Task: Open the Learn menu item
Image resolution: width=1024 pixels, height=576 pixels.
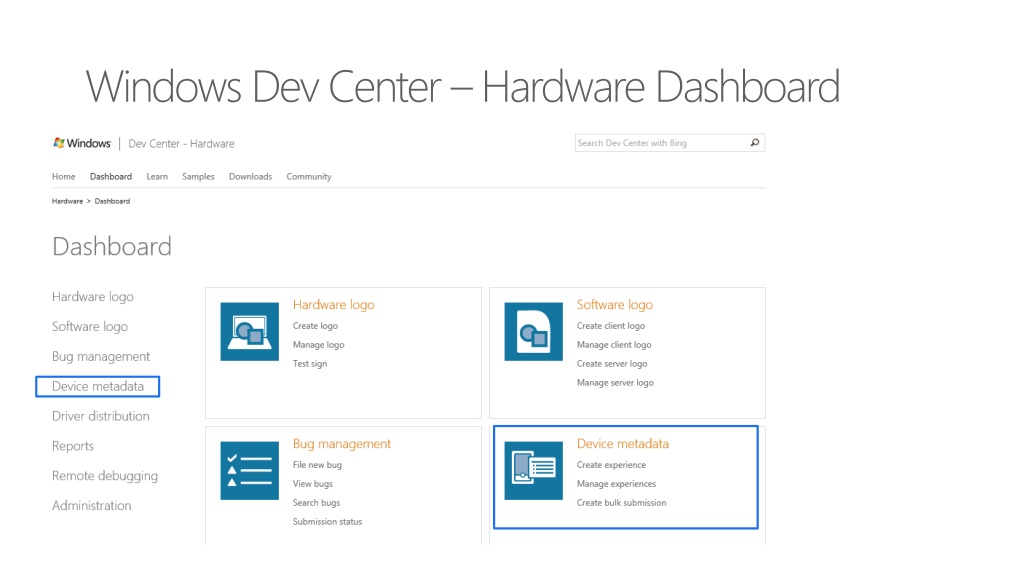Action: tap(157, 176)
